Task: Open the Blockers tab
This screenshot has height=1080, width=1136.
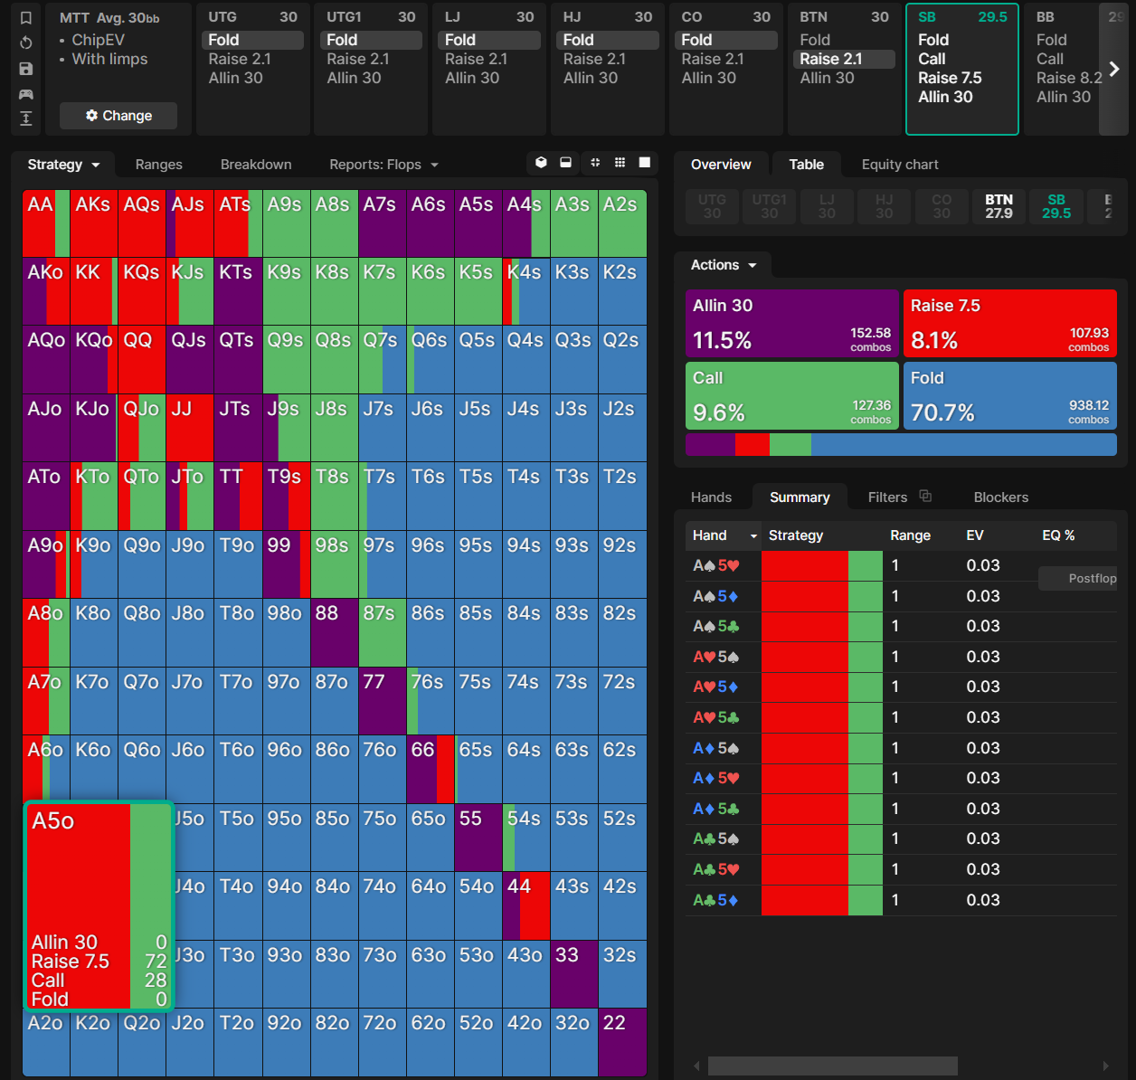Action: click(1000, 497)
